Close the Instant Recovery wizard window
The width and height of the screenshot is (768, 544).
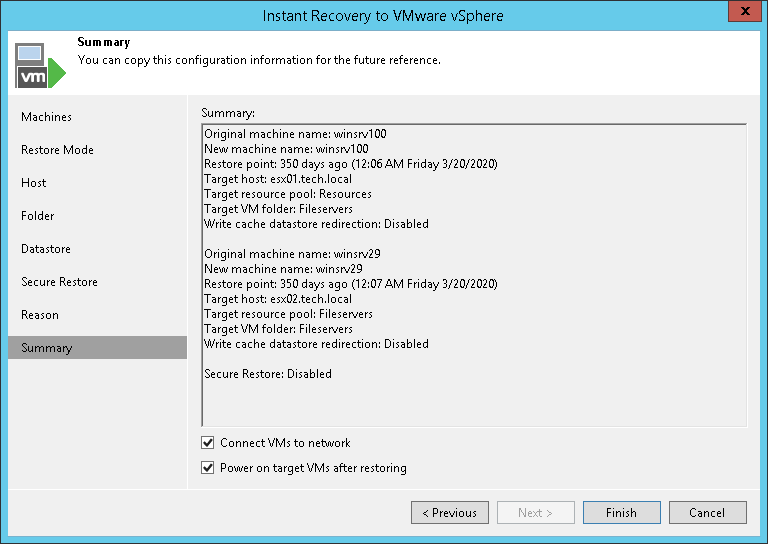[x=742, y=15]
